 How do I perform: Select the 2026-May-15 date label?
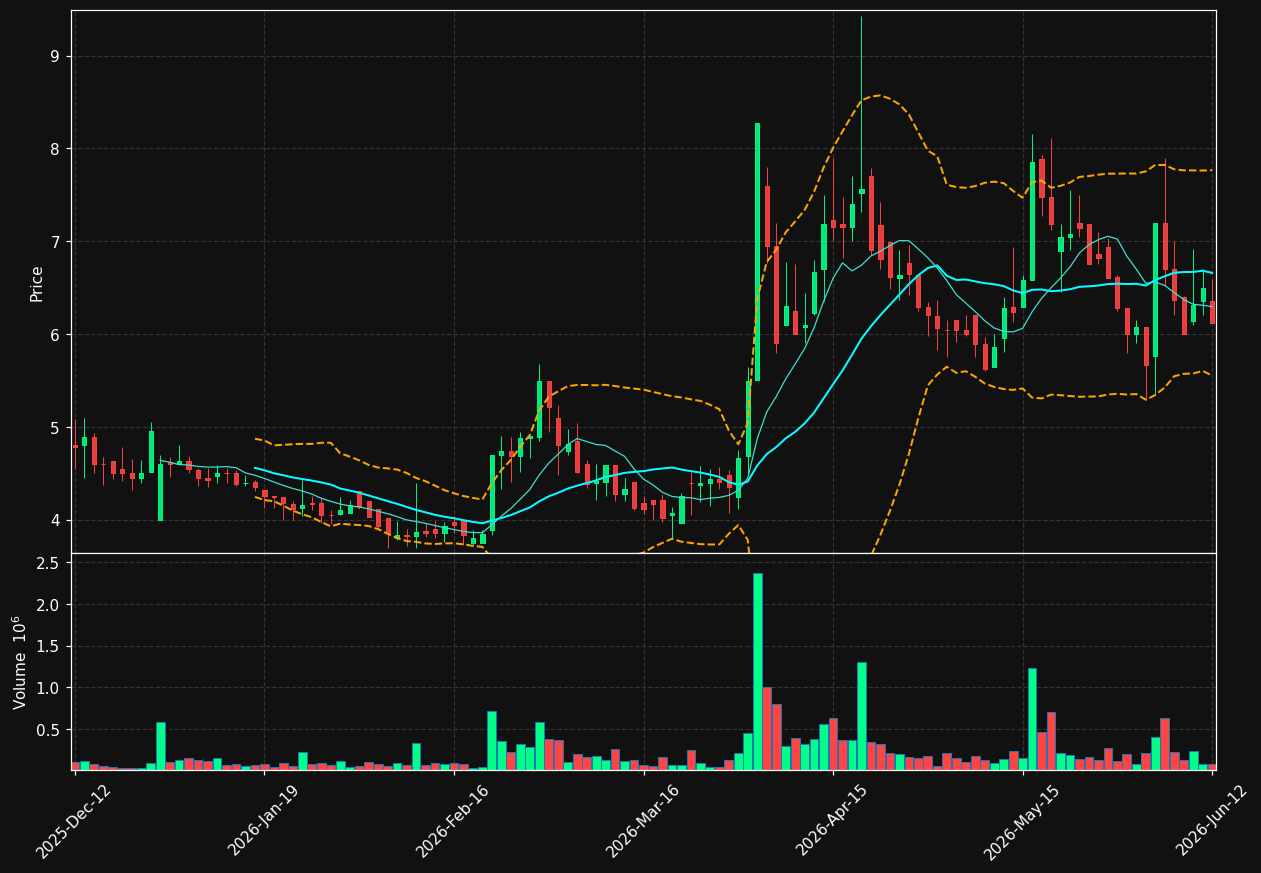coord(1022,820)
